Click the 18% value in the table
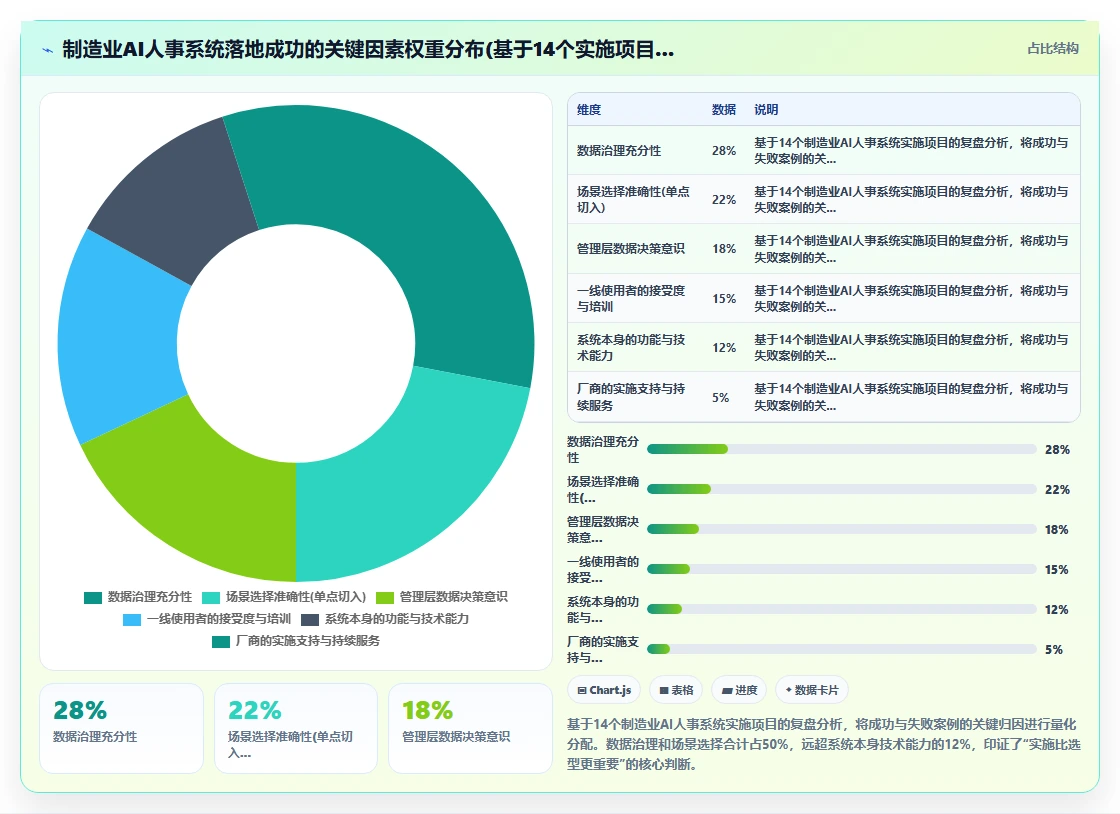The image size is (1120, 814). click(724, 248)
